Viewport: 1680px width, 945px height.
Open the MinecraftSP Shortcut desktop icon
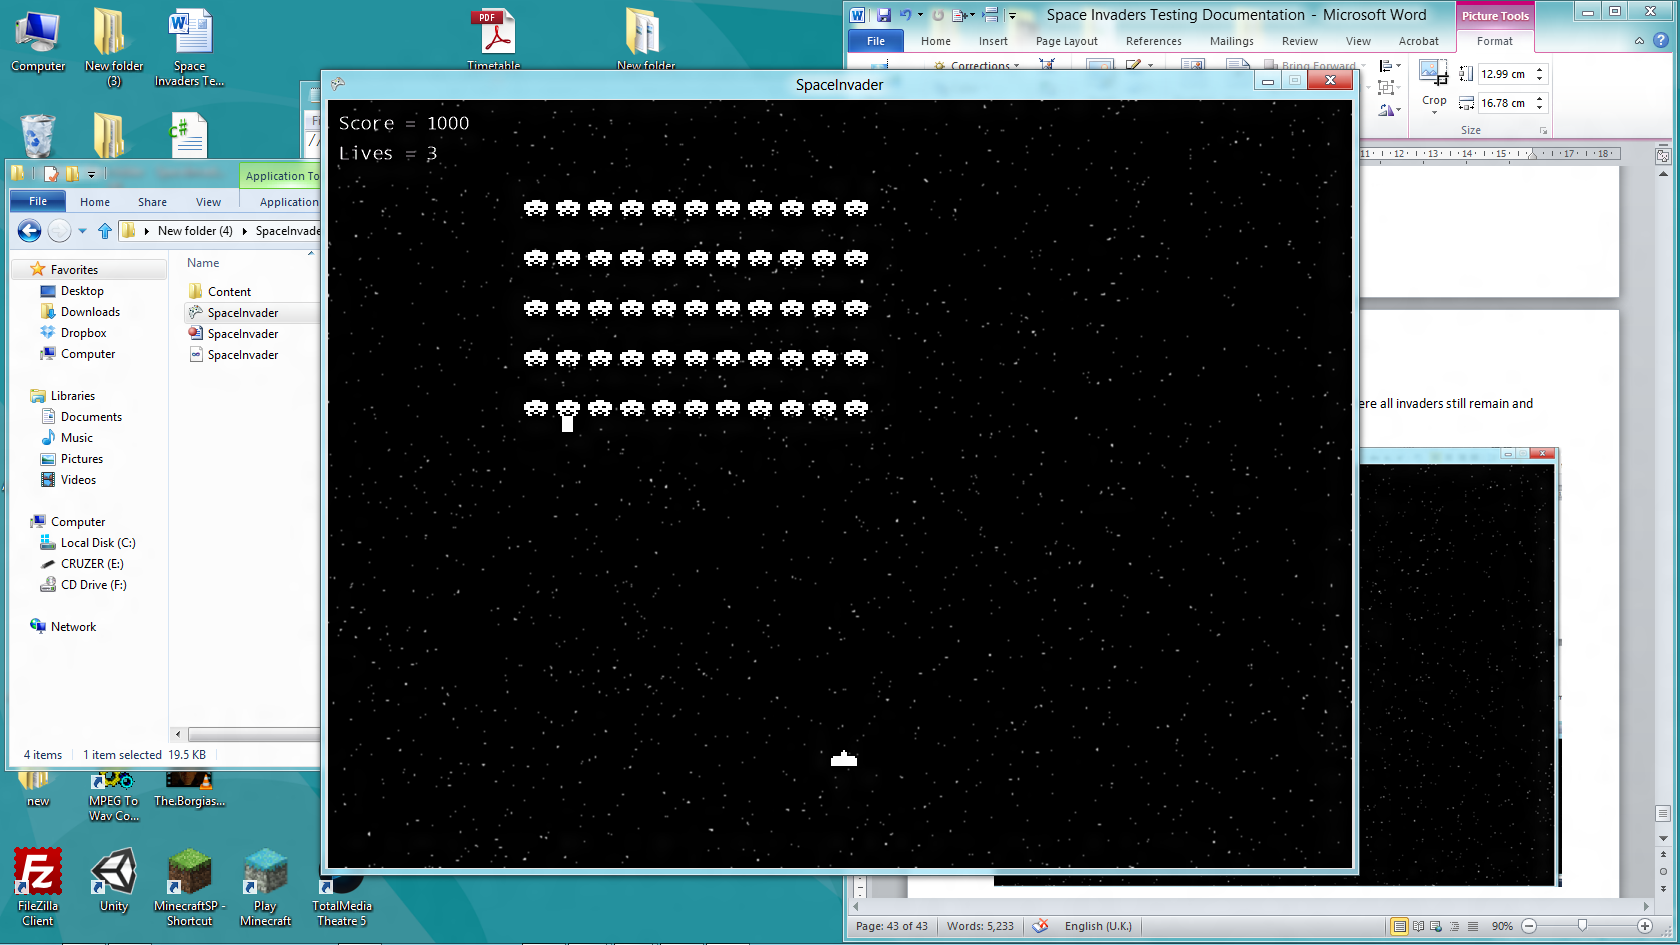190,888
